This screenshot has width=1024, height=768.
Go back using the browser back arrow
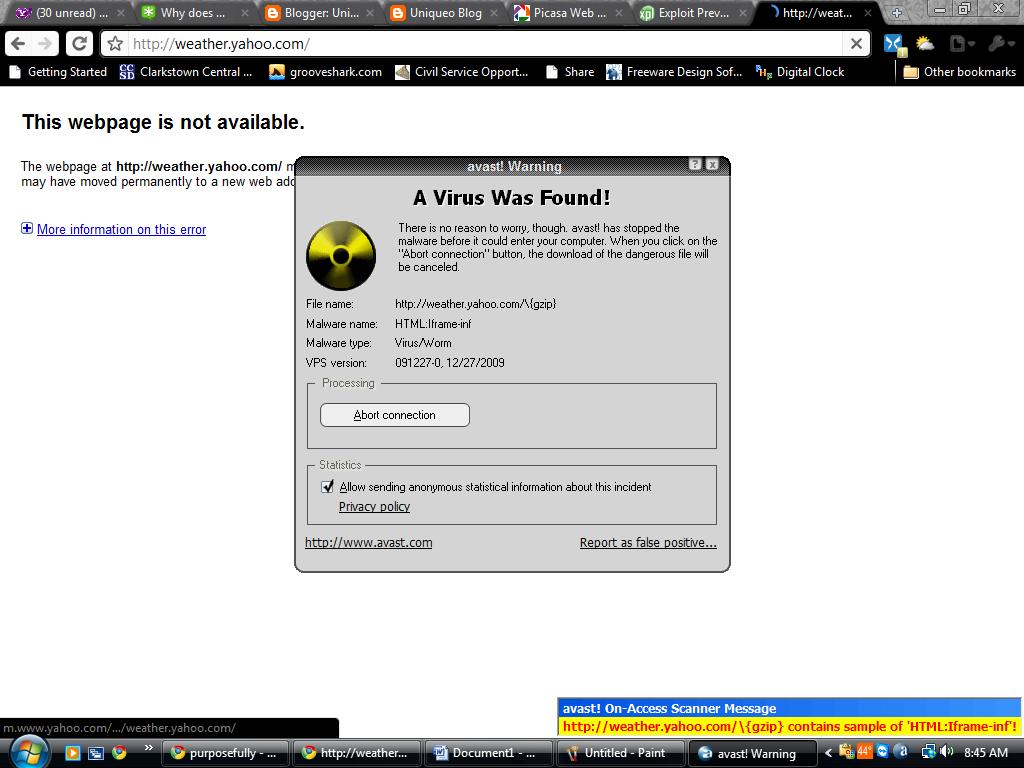coord(18,44)
